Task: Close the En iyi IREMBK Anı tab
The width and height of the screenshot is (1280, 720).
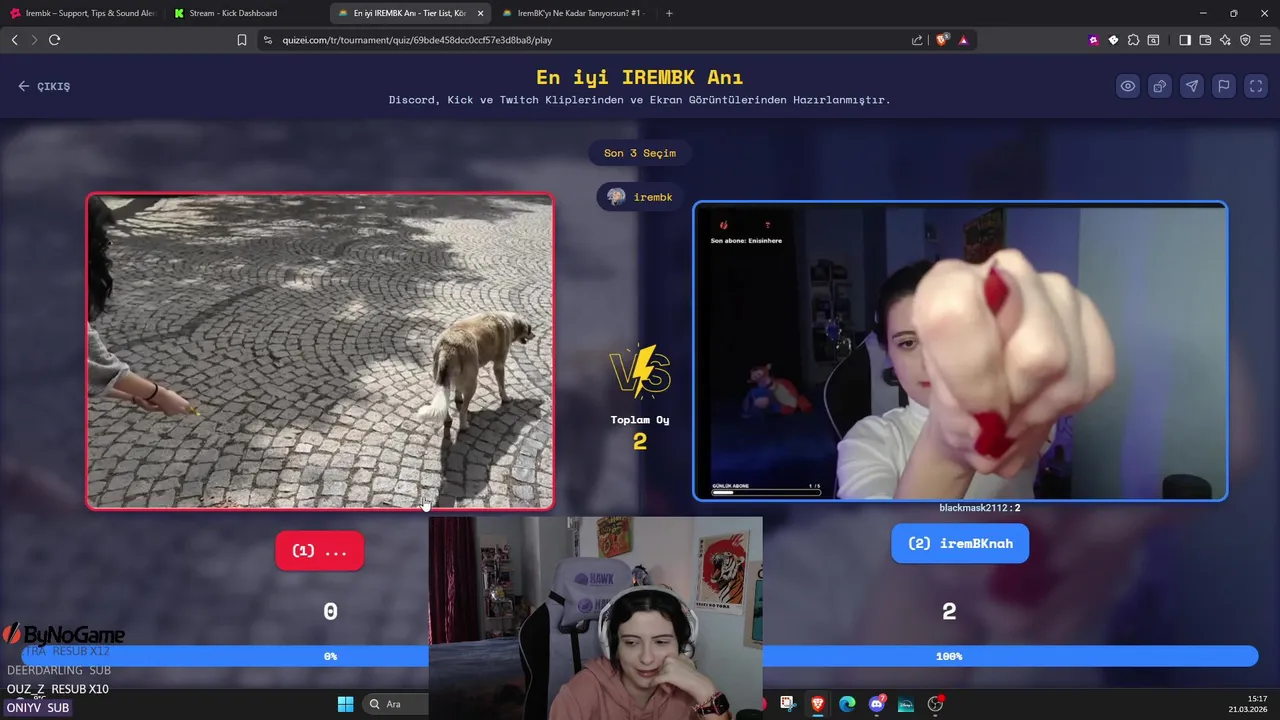Action: point(480,13)
